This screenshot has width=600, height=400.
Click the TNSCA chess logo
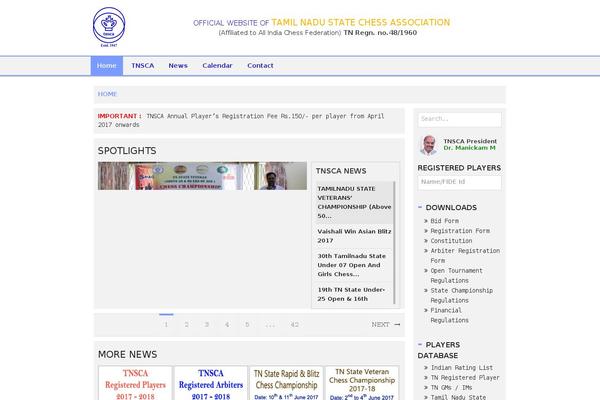[x=109, y=27]
